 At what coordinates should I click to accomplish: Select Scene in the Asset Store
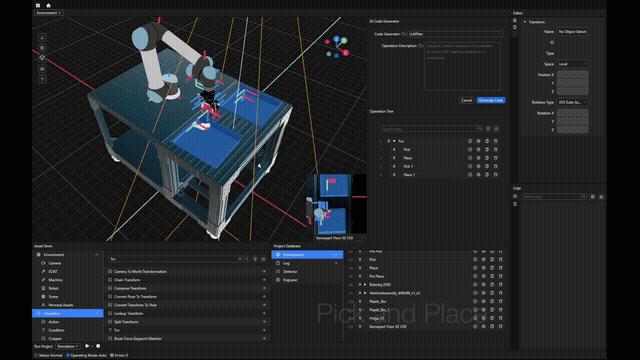point(53,297)
